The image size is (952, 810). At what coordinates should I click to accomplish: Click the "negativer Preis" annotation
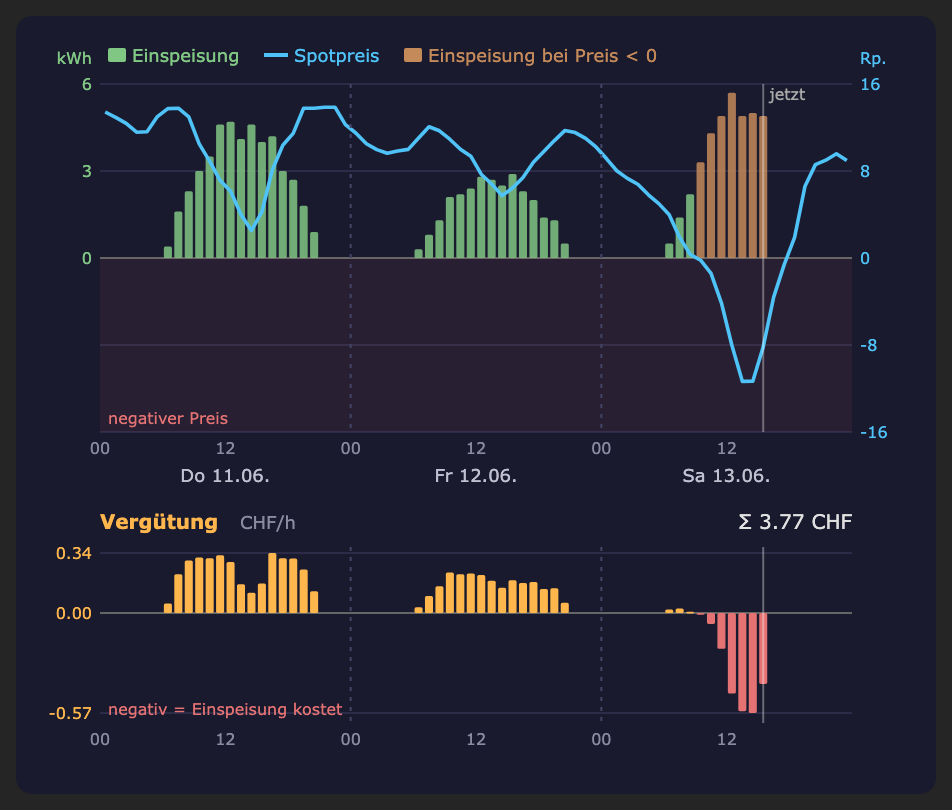(168, 418)
